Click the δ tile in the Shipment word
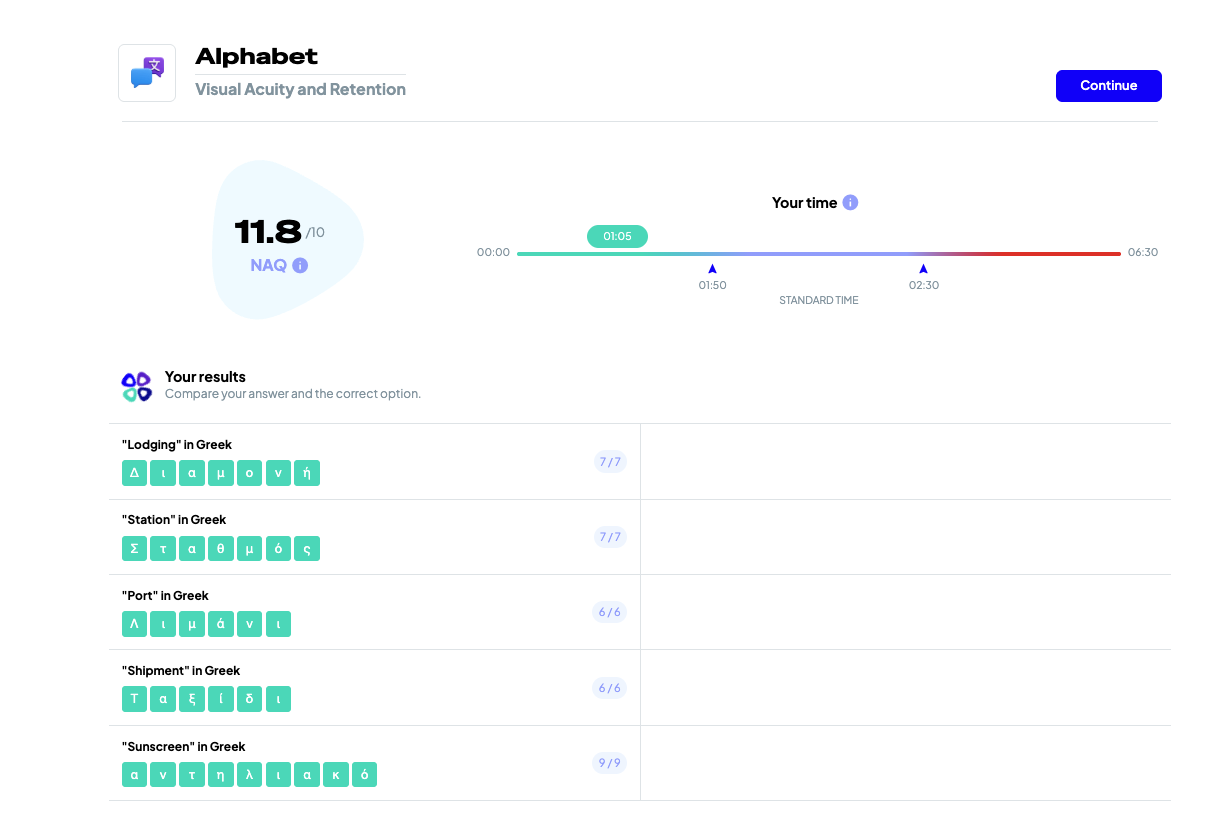 250,699
